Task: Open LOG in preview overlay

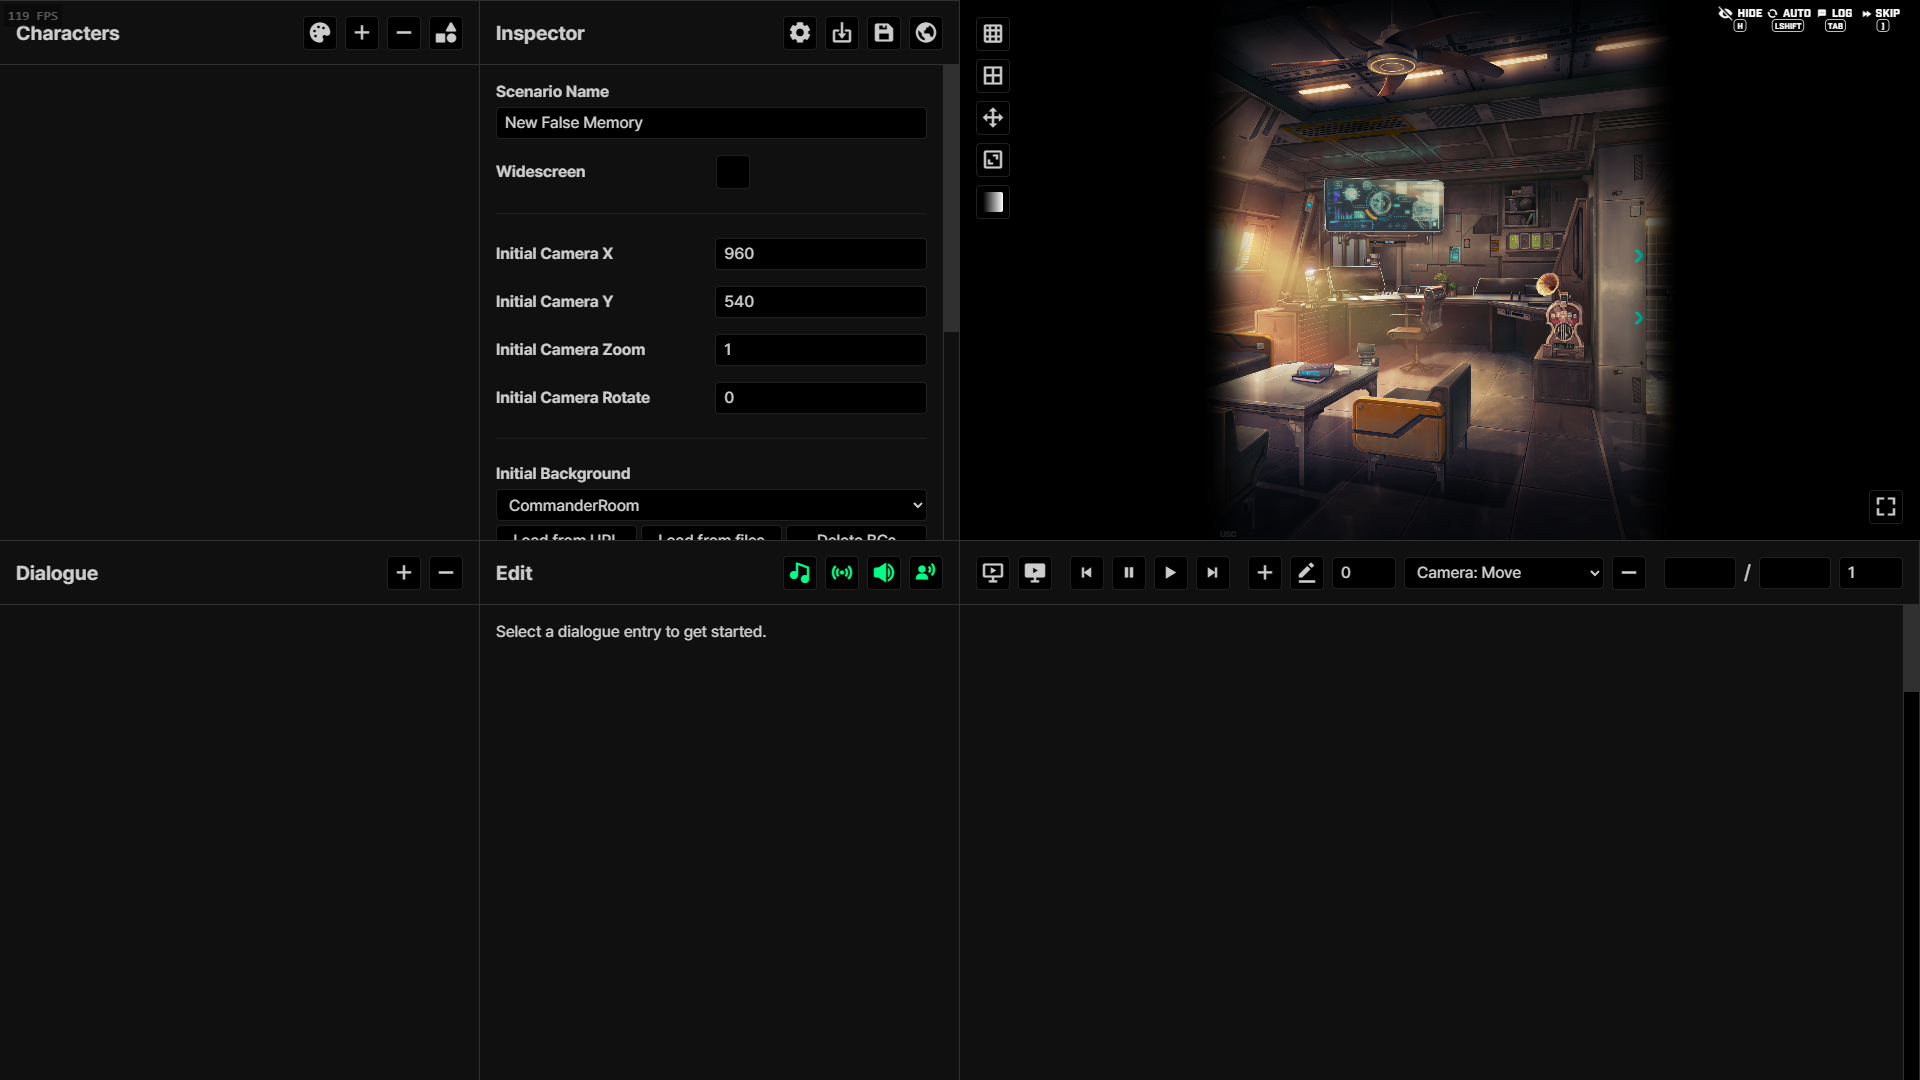Action: [x=1835, y=18]
